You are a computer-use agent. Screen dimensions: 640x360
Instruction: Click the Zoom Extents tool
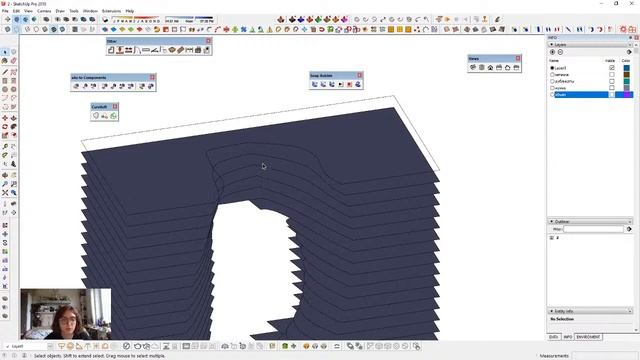point(5,192)
